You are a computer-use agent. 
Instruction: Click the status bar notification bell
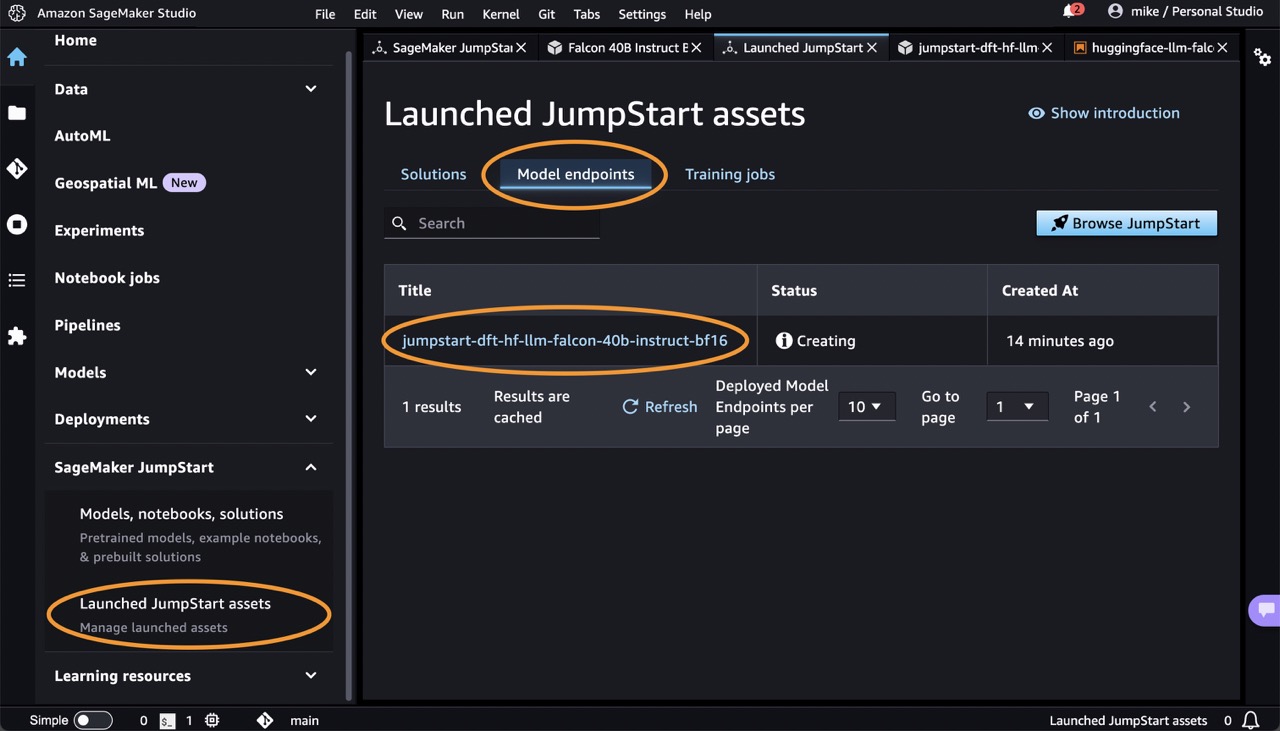coord(1250,720)
